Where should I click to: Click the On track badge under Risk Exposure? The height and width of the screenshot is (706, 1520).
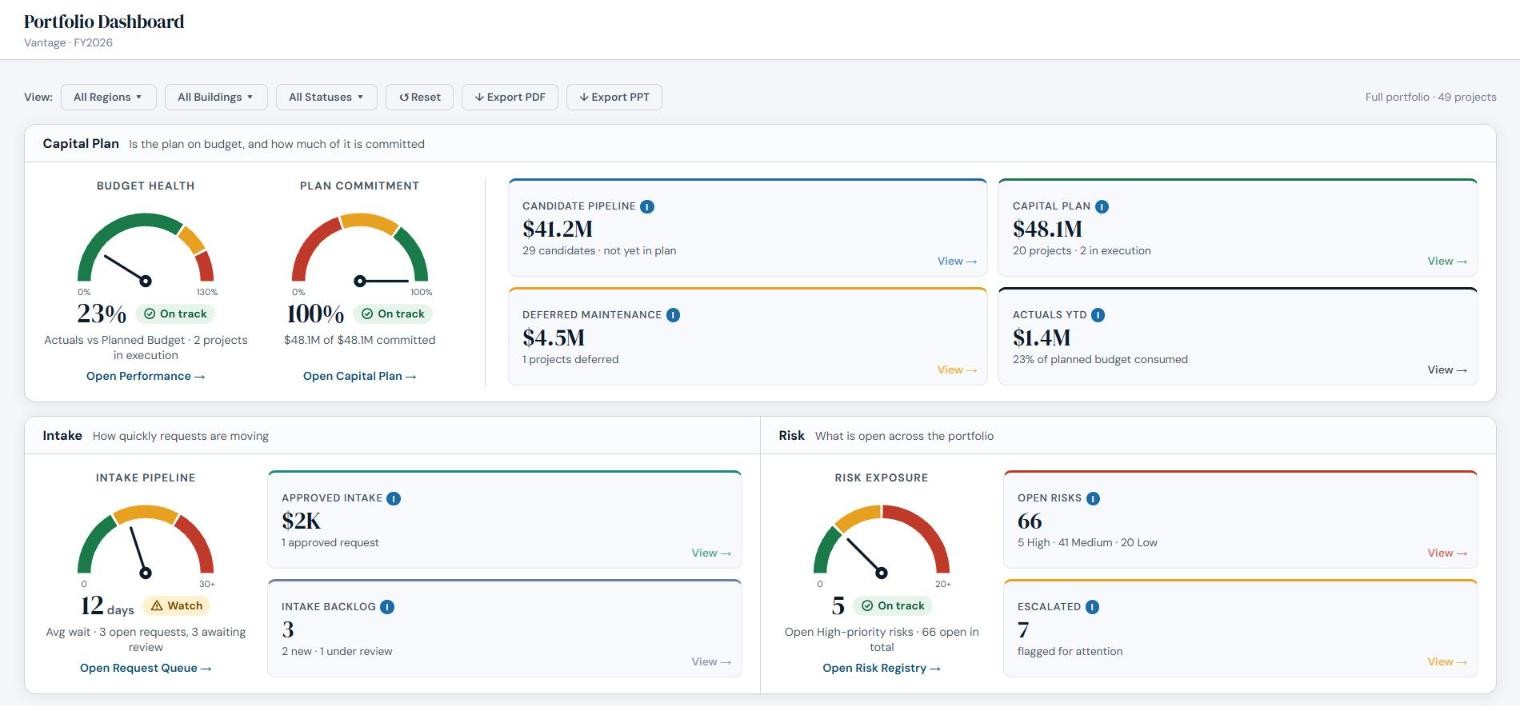pyautogui.click(x=892, y=606)
